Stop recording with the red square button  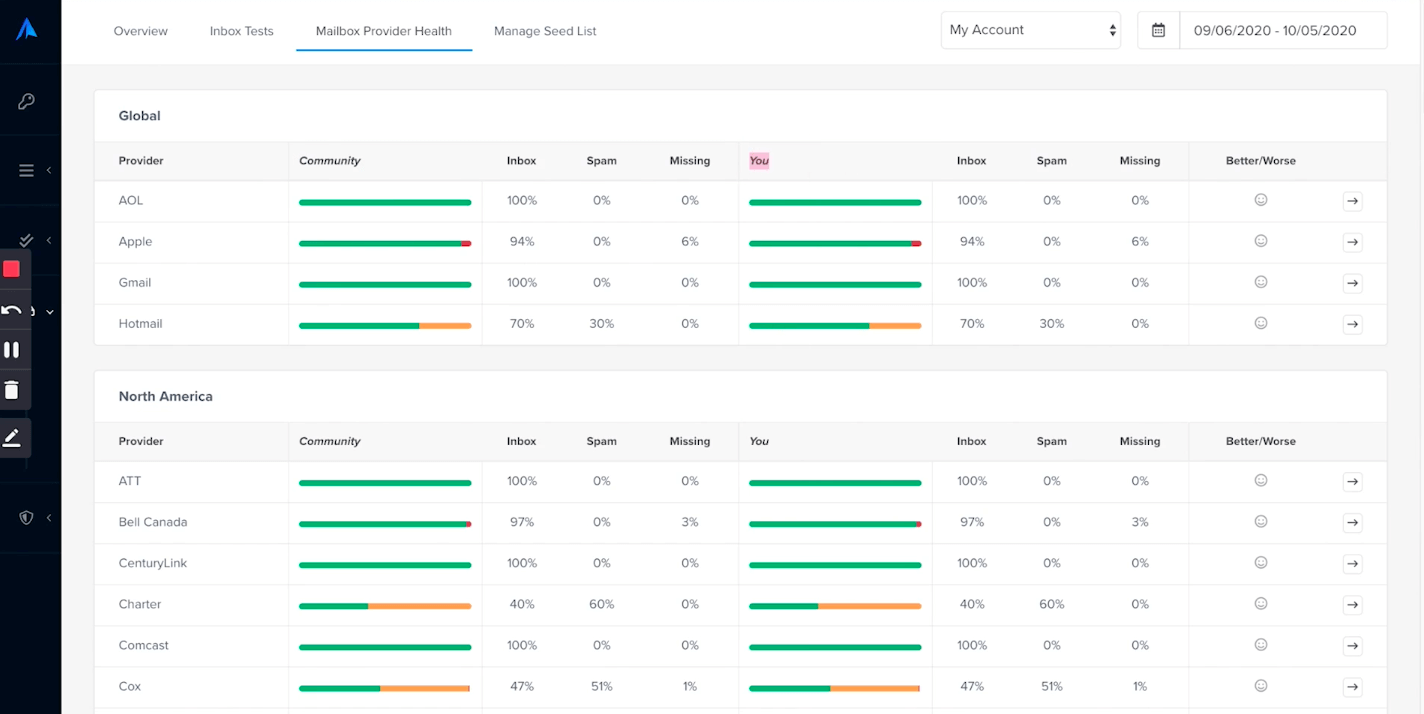[12, 269]
